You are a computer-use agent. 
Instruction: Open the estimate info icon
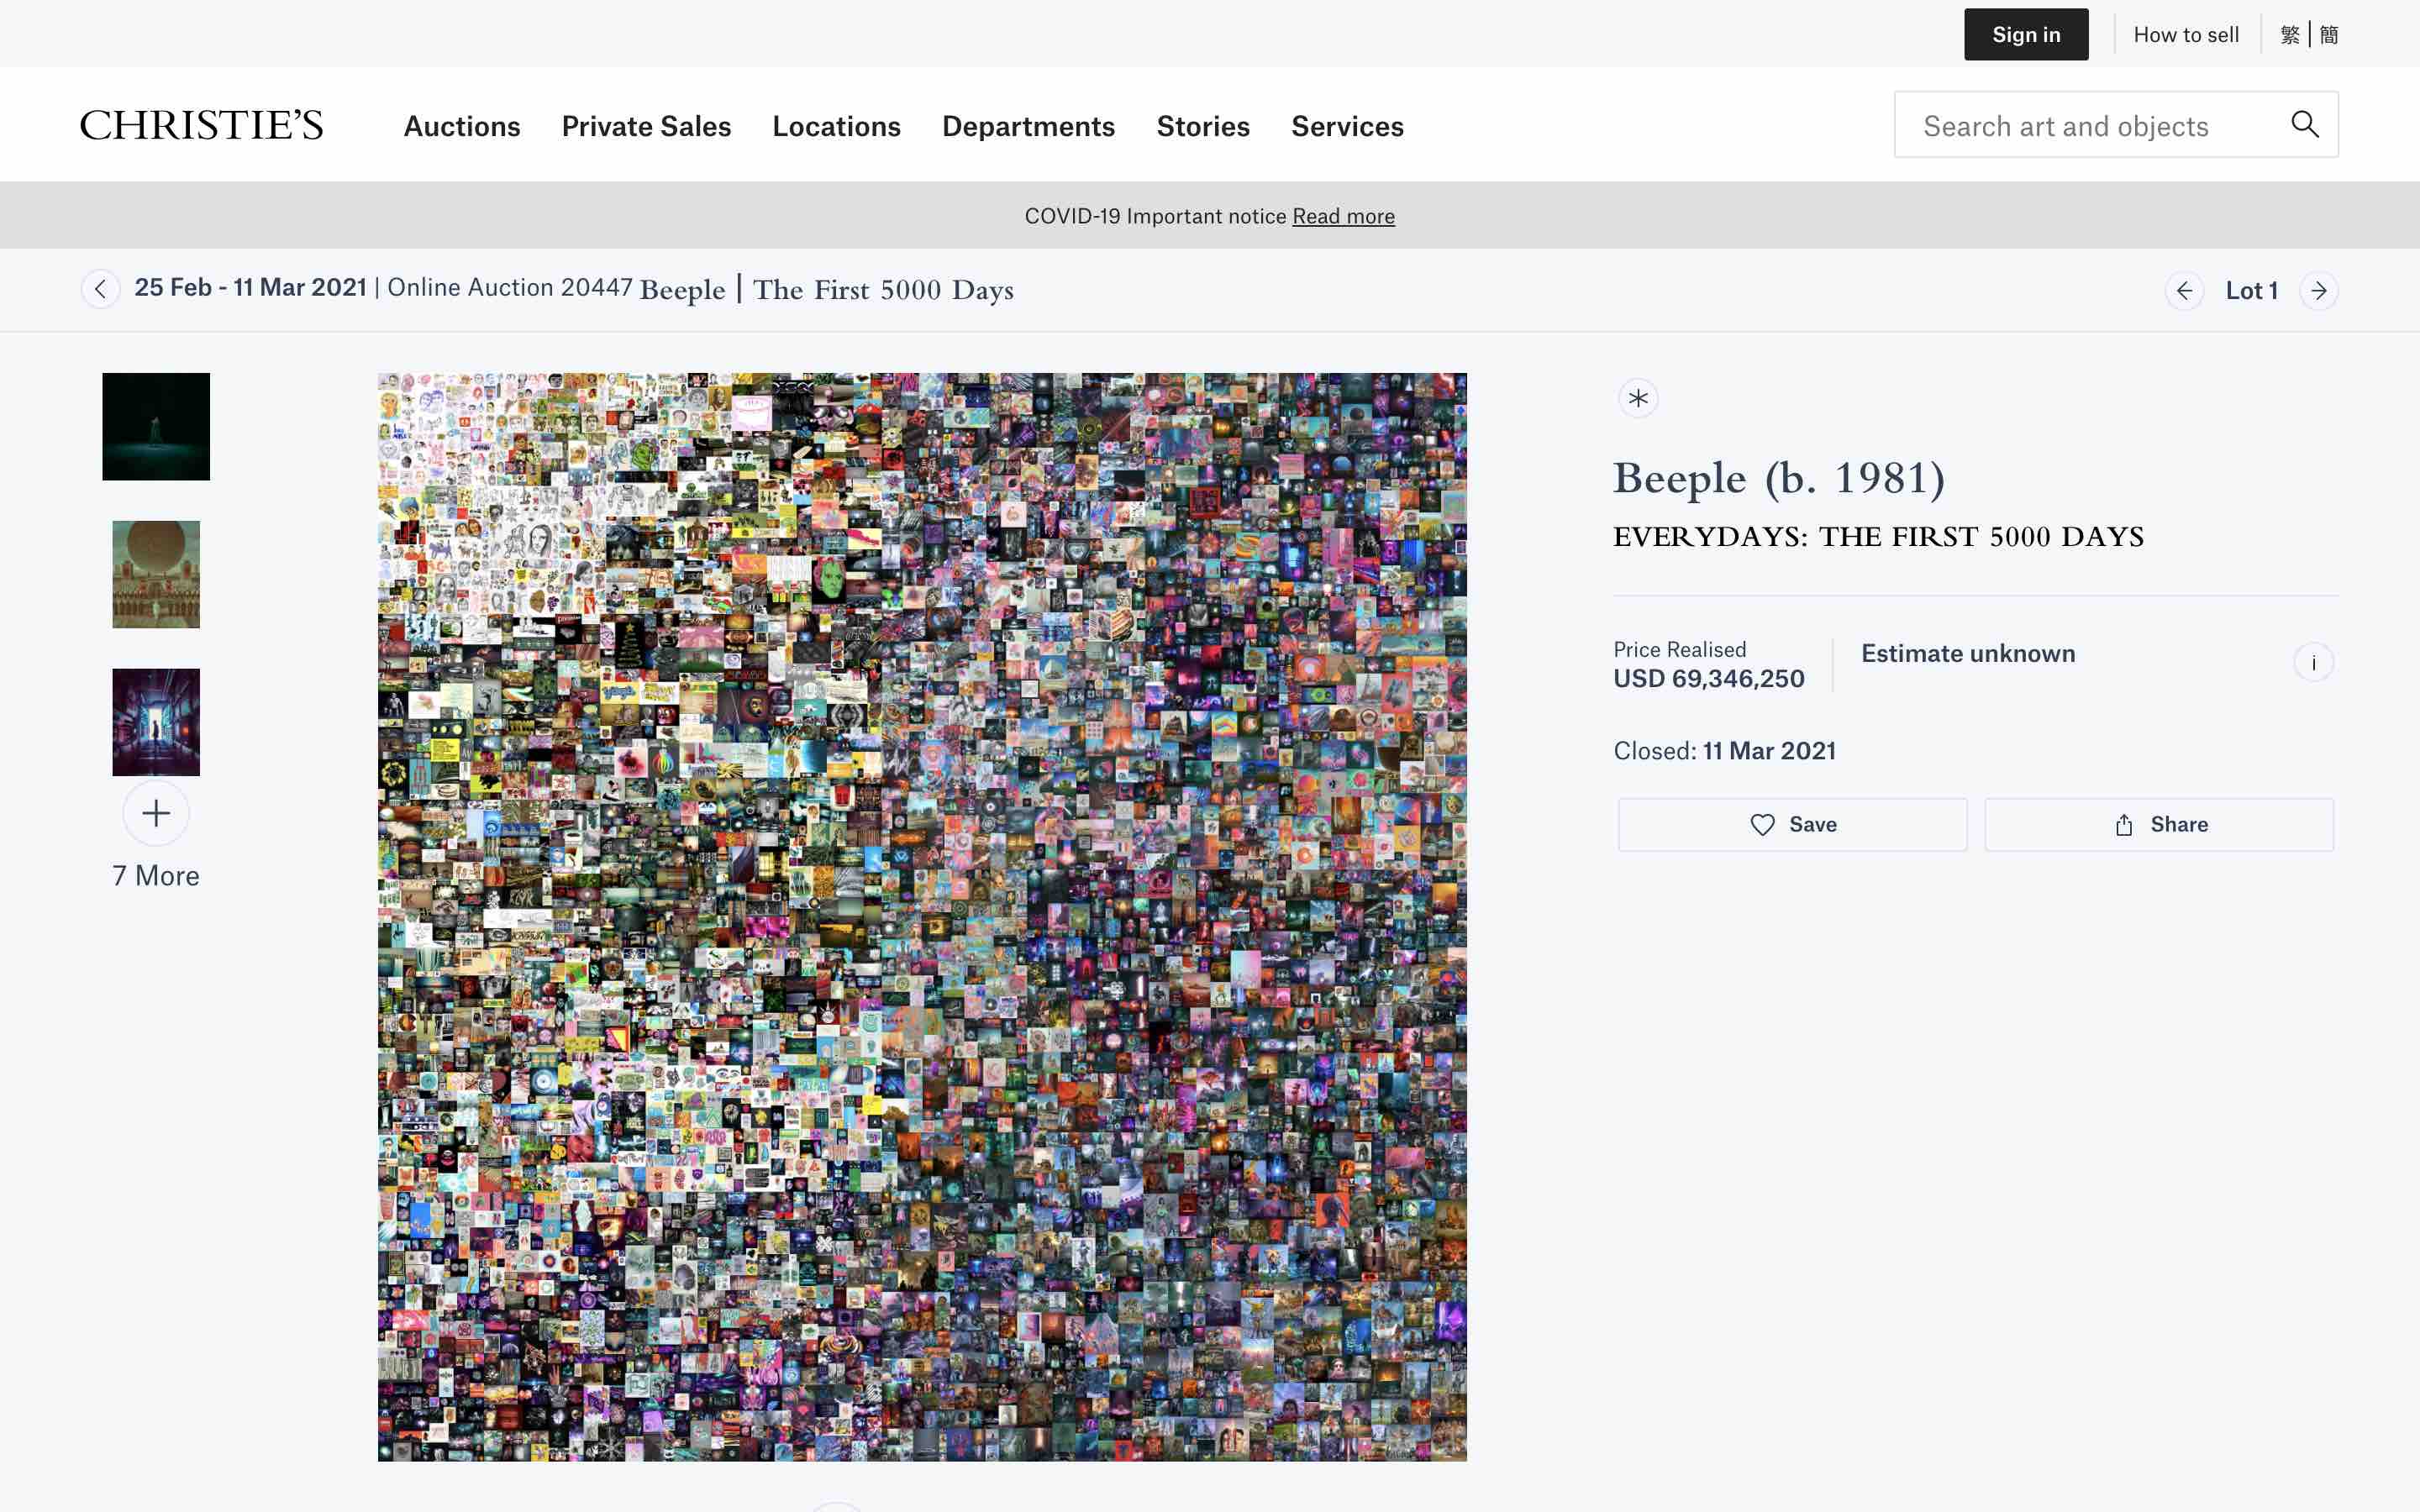[x=2313, y=662]
